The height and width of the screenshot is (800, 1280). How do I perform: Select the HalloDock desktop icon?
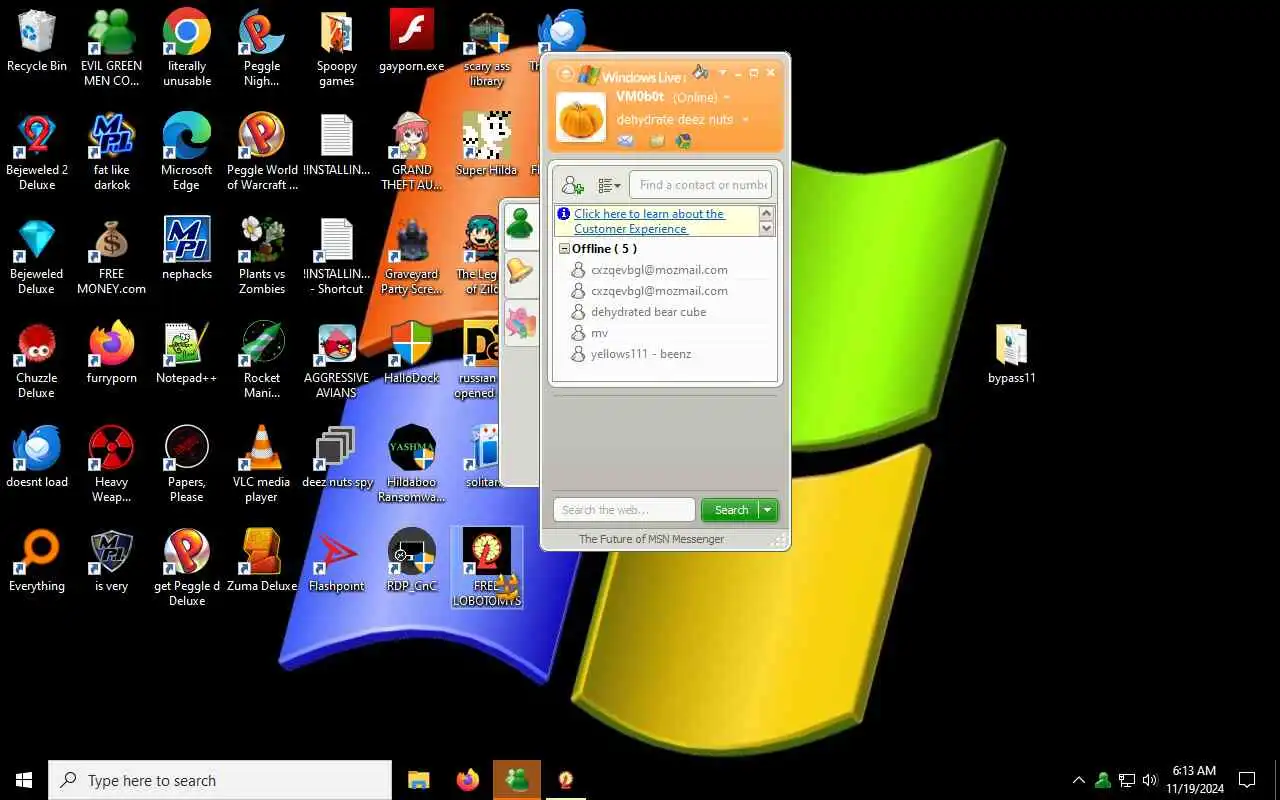pos(412,352)
